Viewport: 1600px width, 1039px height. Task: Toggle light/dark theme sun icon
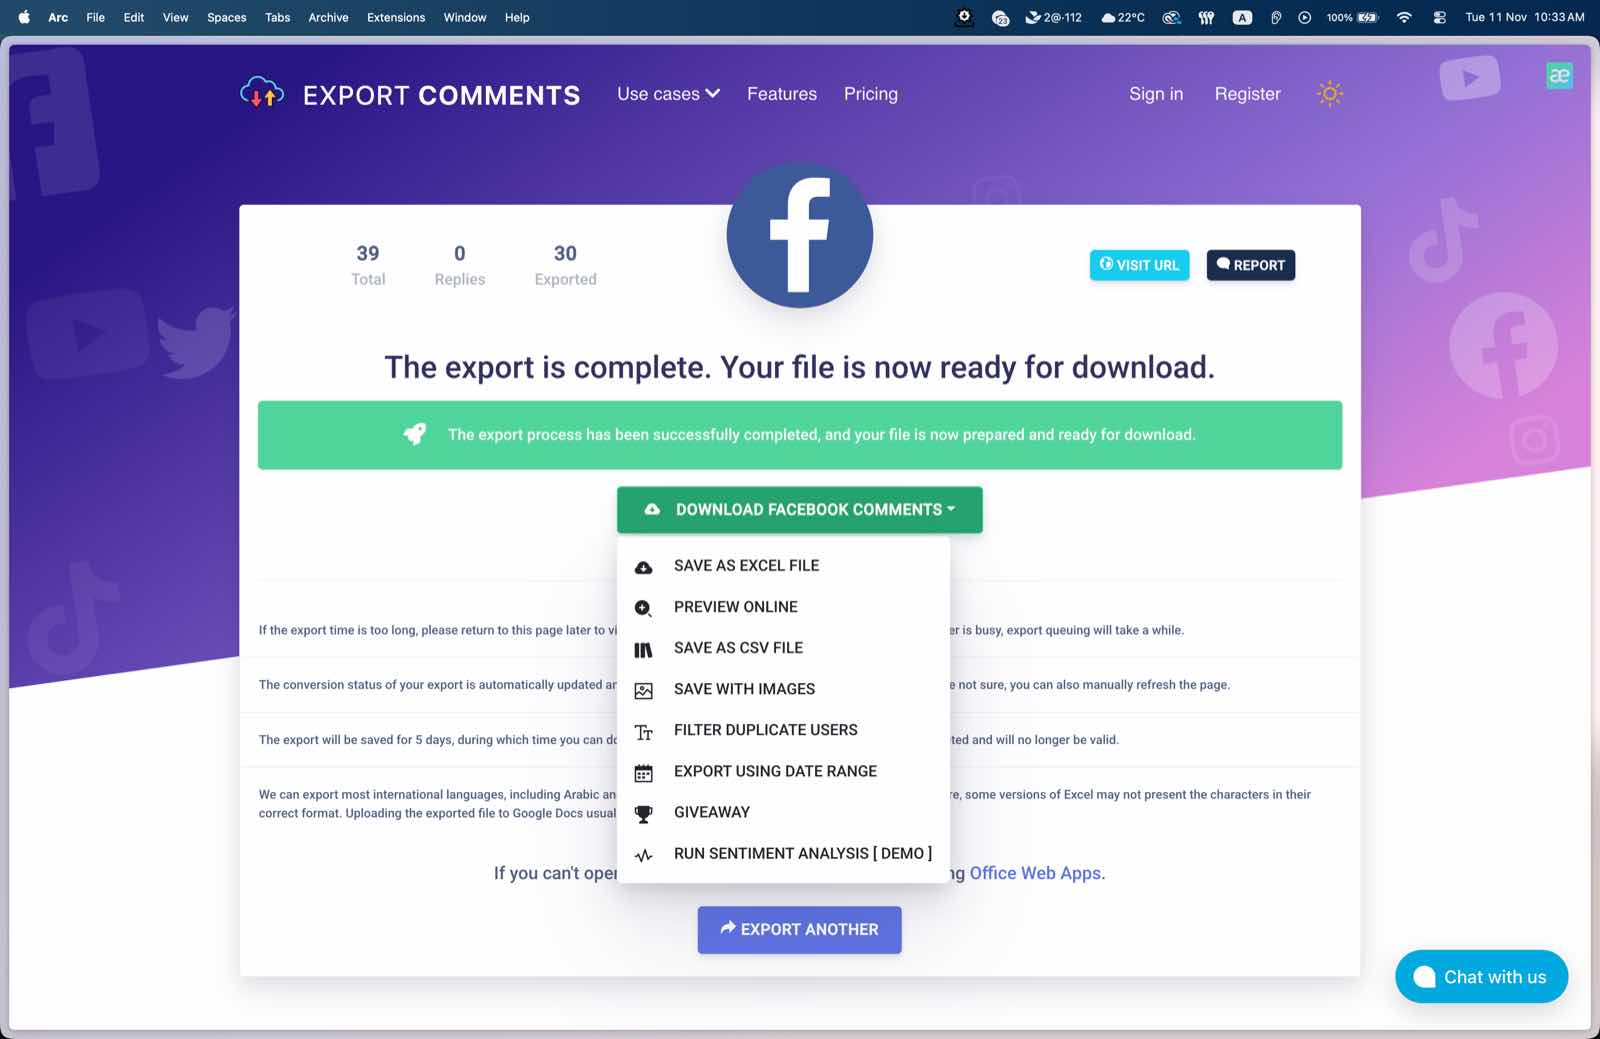[x=1329, y=94]
